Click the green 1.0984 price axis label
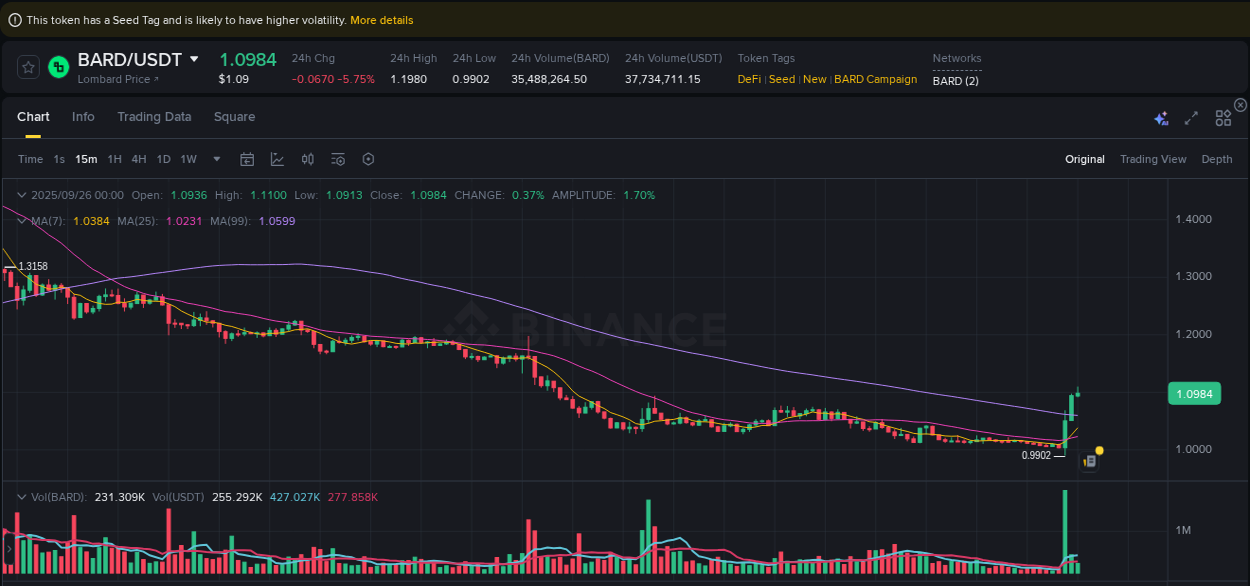This screenshot has height=586, width=1250. (1194, 393)
